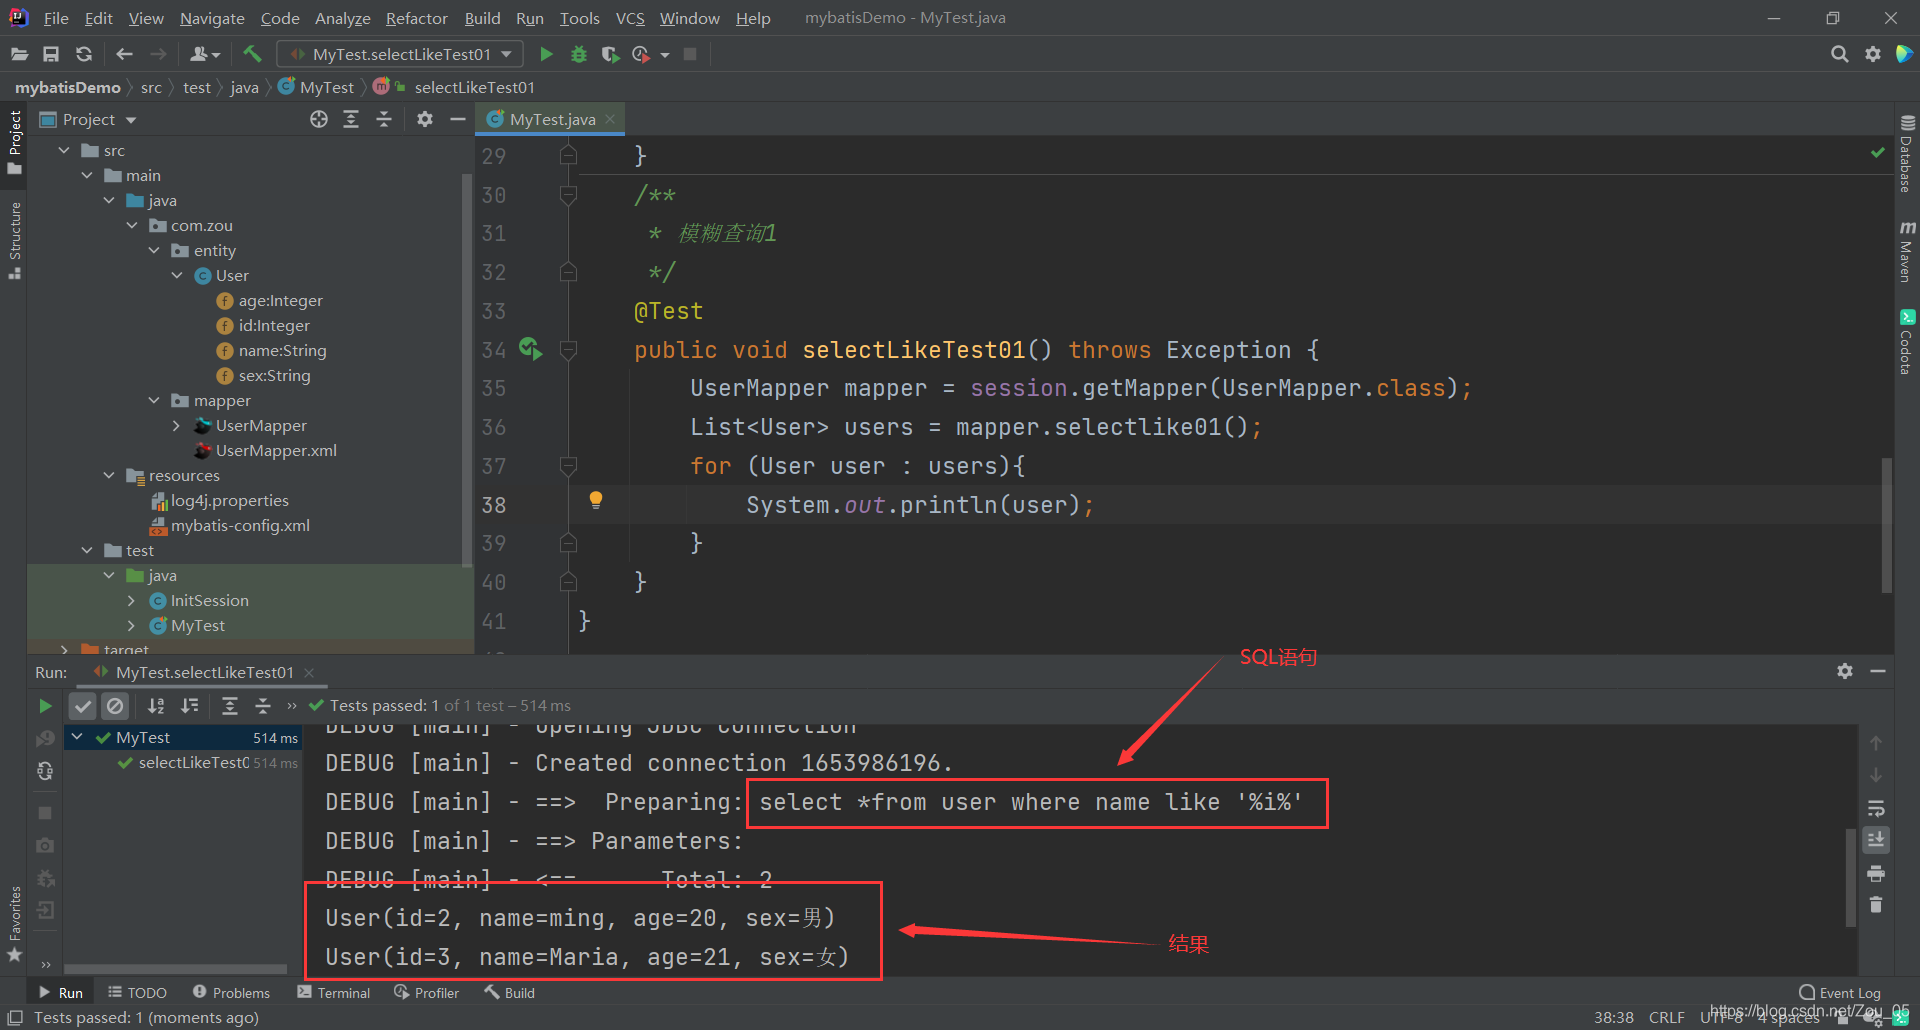Click mybatisDemo breadcrumb in navigation bar
This screenshot has width=1920, height=1030.
pyautogui.click(x=67, y=87)
